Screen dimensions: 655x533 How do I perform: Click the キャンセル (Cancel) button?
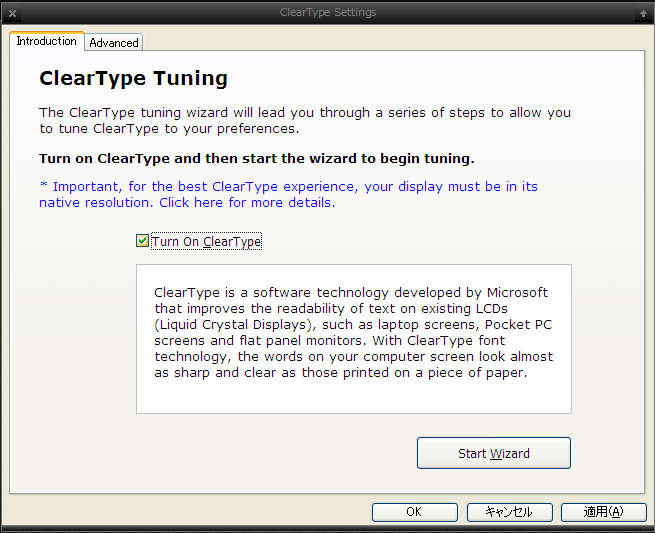coord(509,512)
